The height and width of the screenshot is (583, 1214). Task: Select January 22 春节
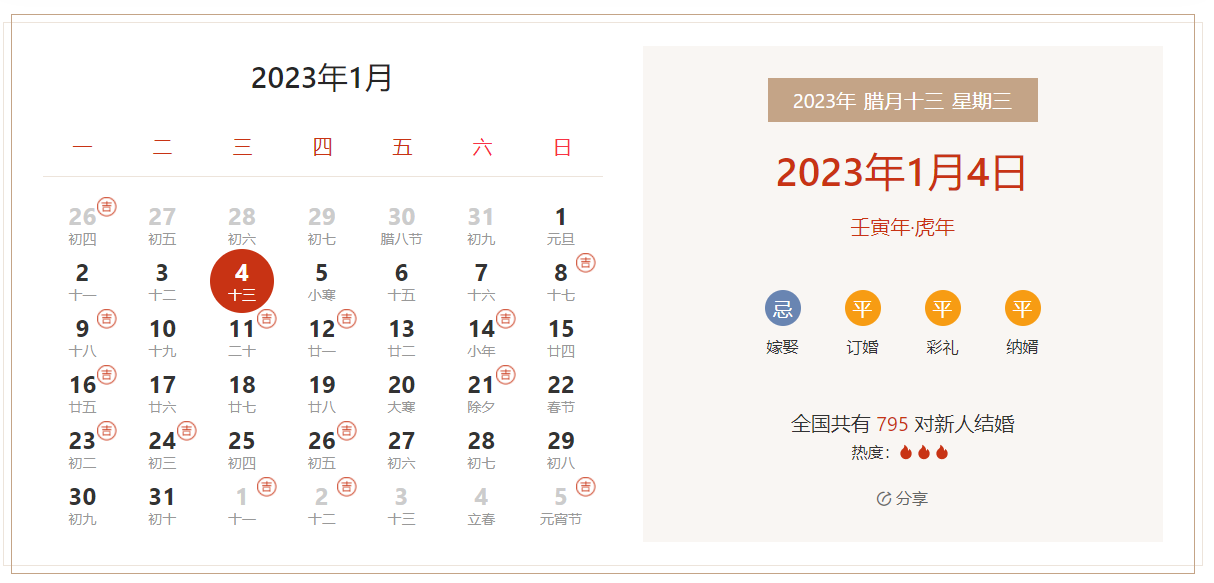click(561, 394)
